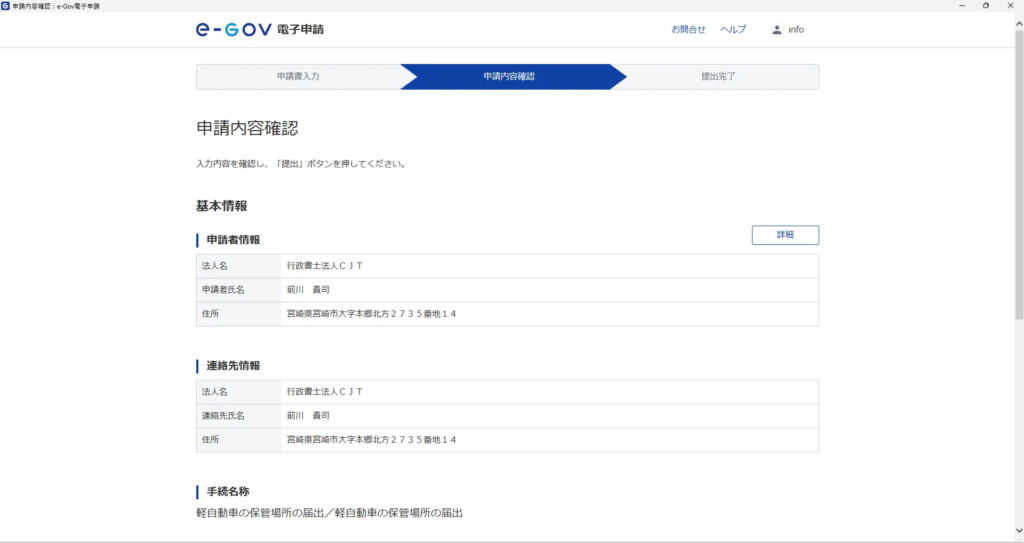Open the お問合せ contact link
The image size is (1024, 543).
688,29
